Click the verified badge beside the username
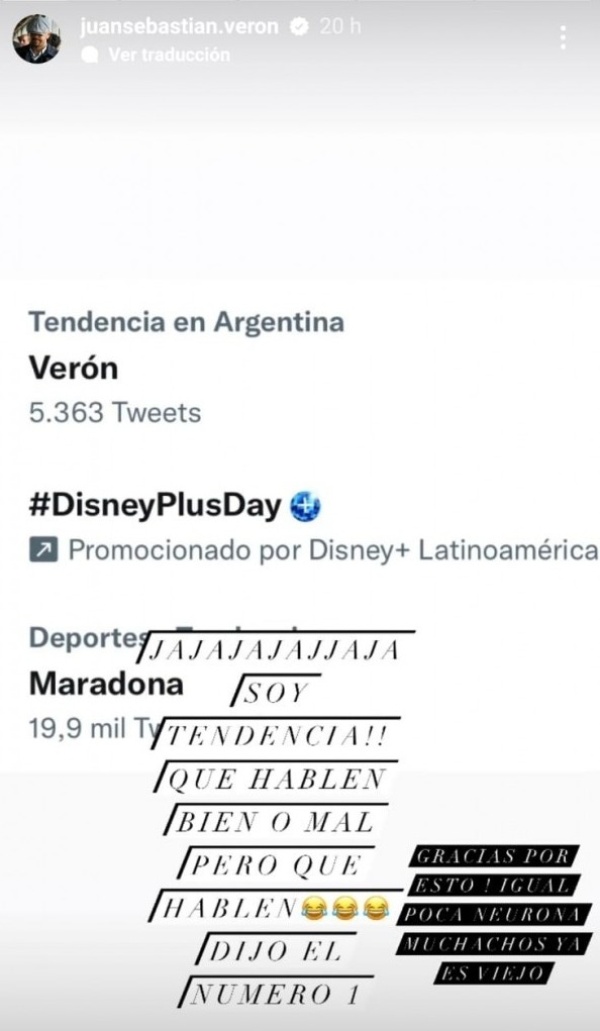 [297, 27]
